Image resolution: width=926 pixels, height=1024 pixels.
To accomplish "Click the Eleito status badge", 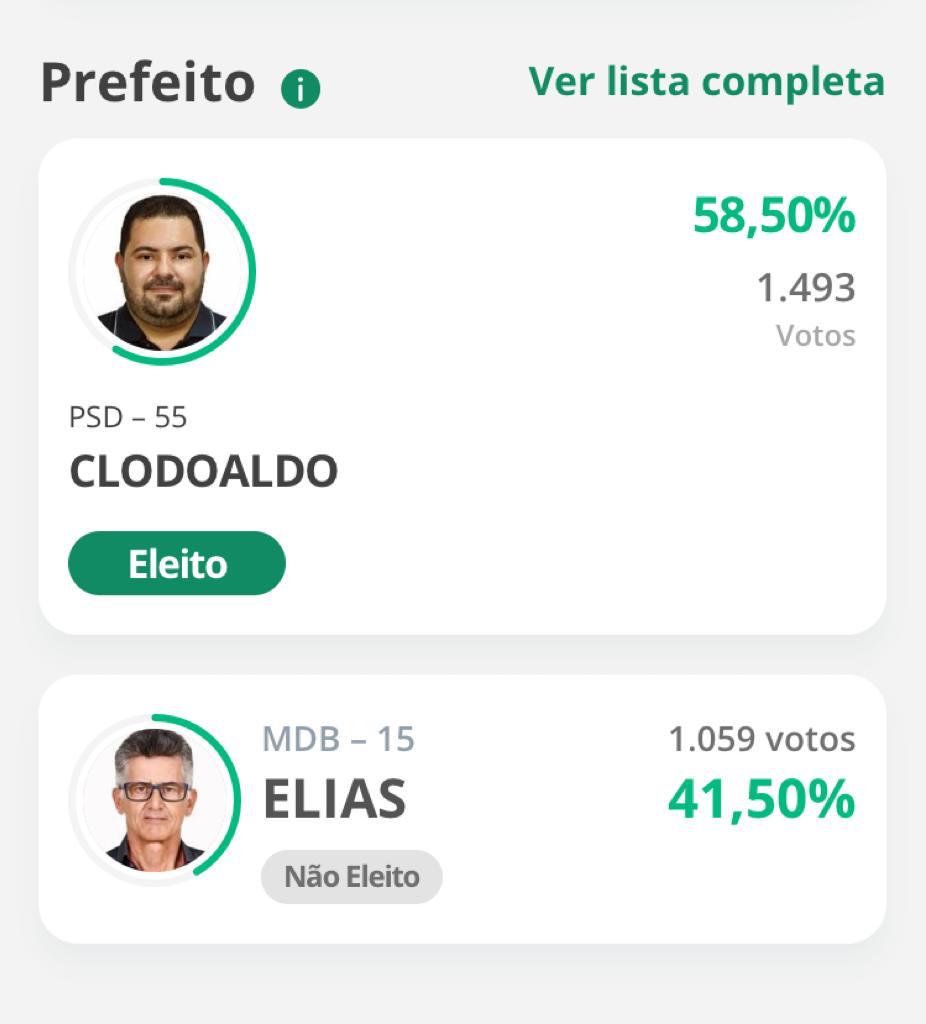I will 177,563.
